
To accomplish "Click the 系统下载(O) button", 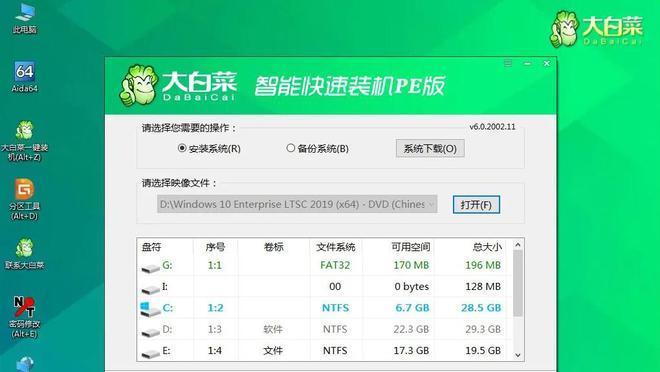I will pos(430,149).
